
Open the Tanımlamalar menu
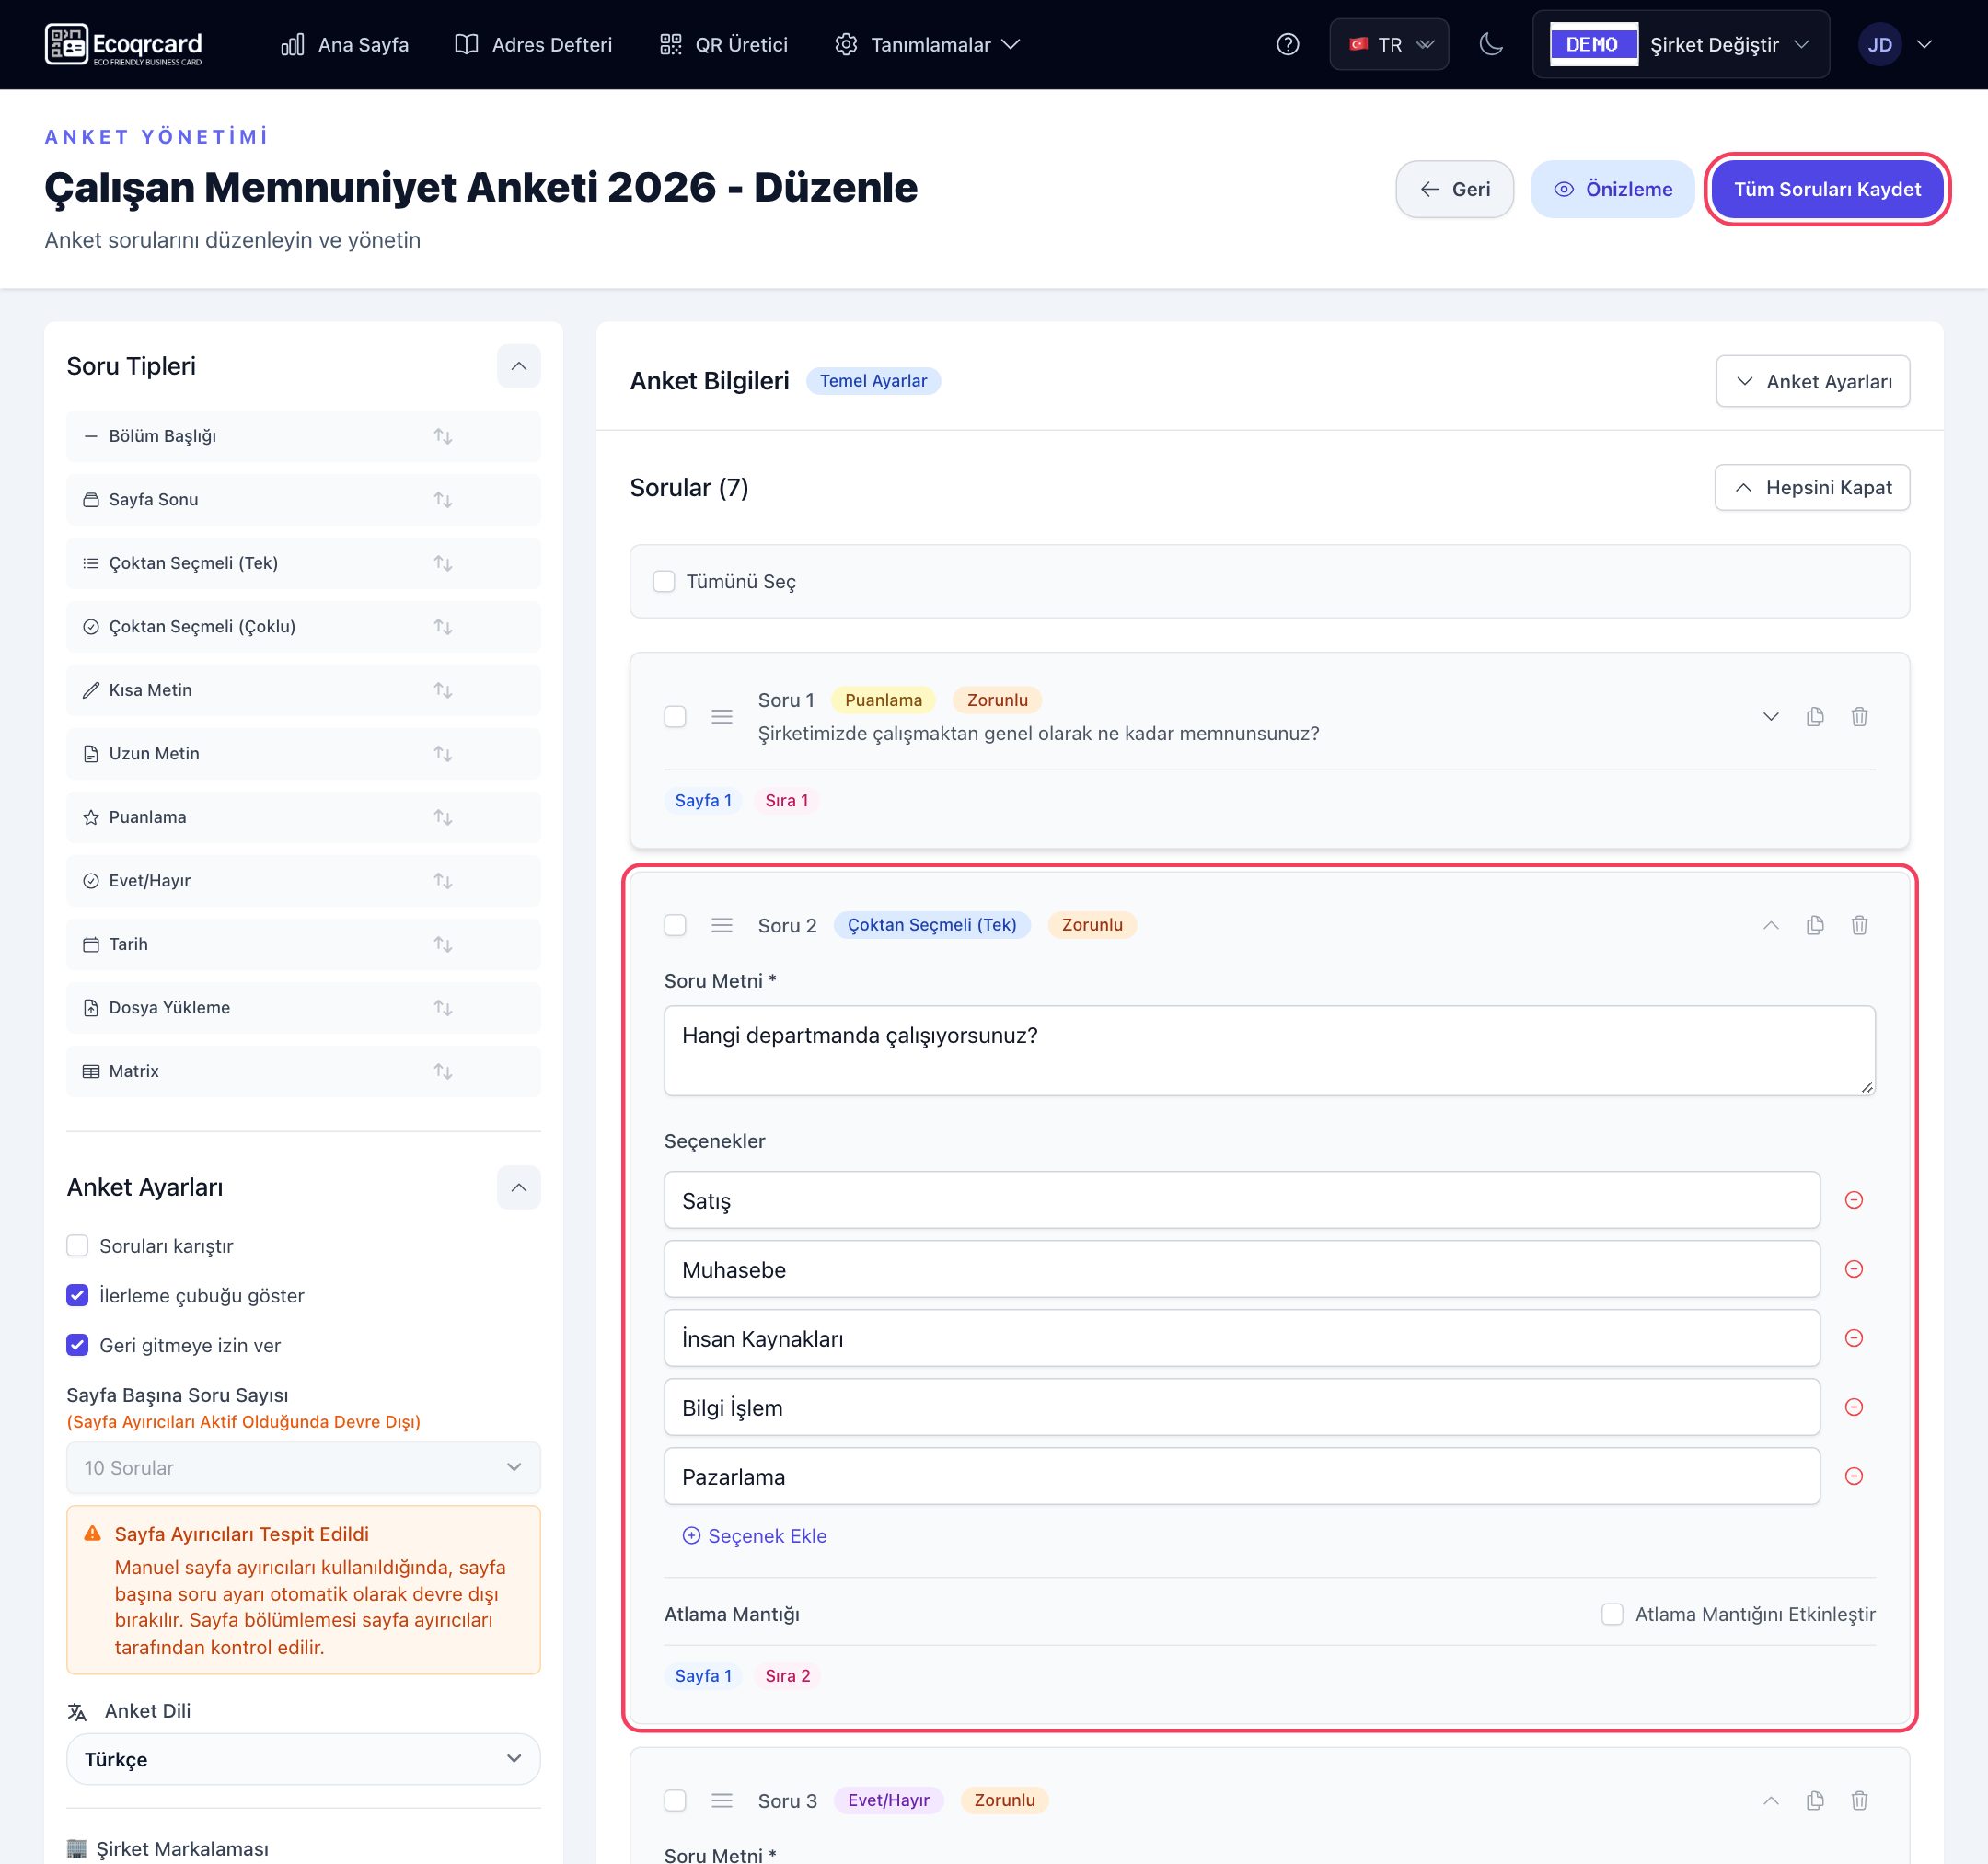(x=927, y=44)
